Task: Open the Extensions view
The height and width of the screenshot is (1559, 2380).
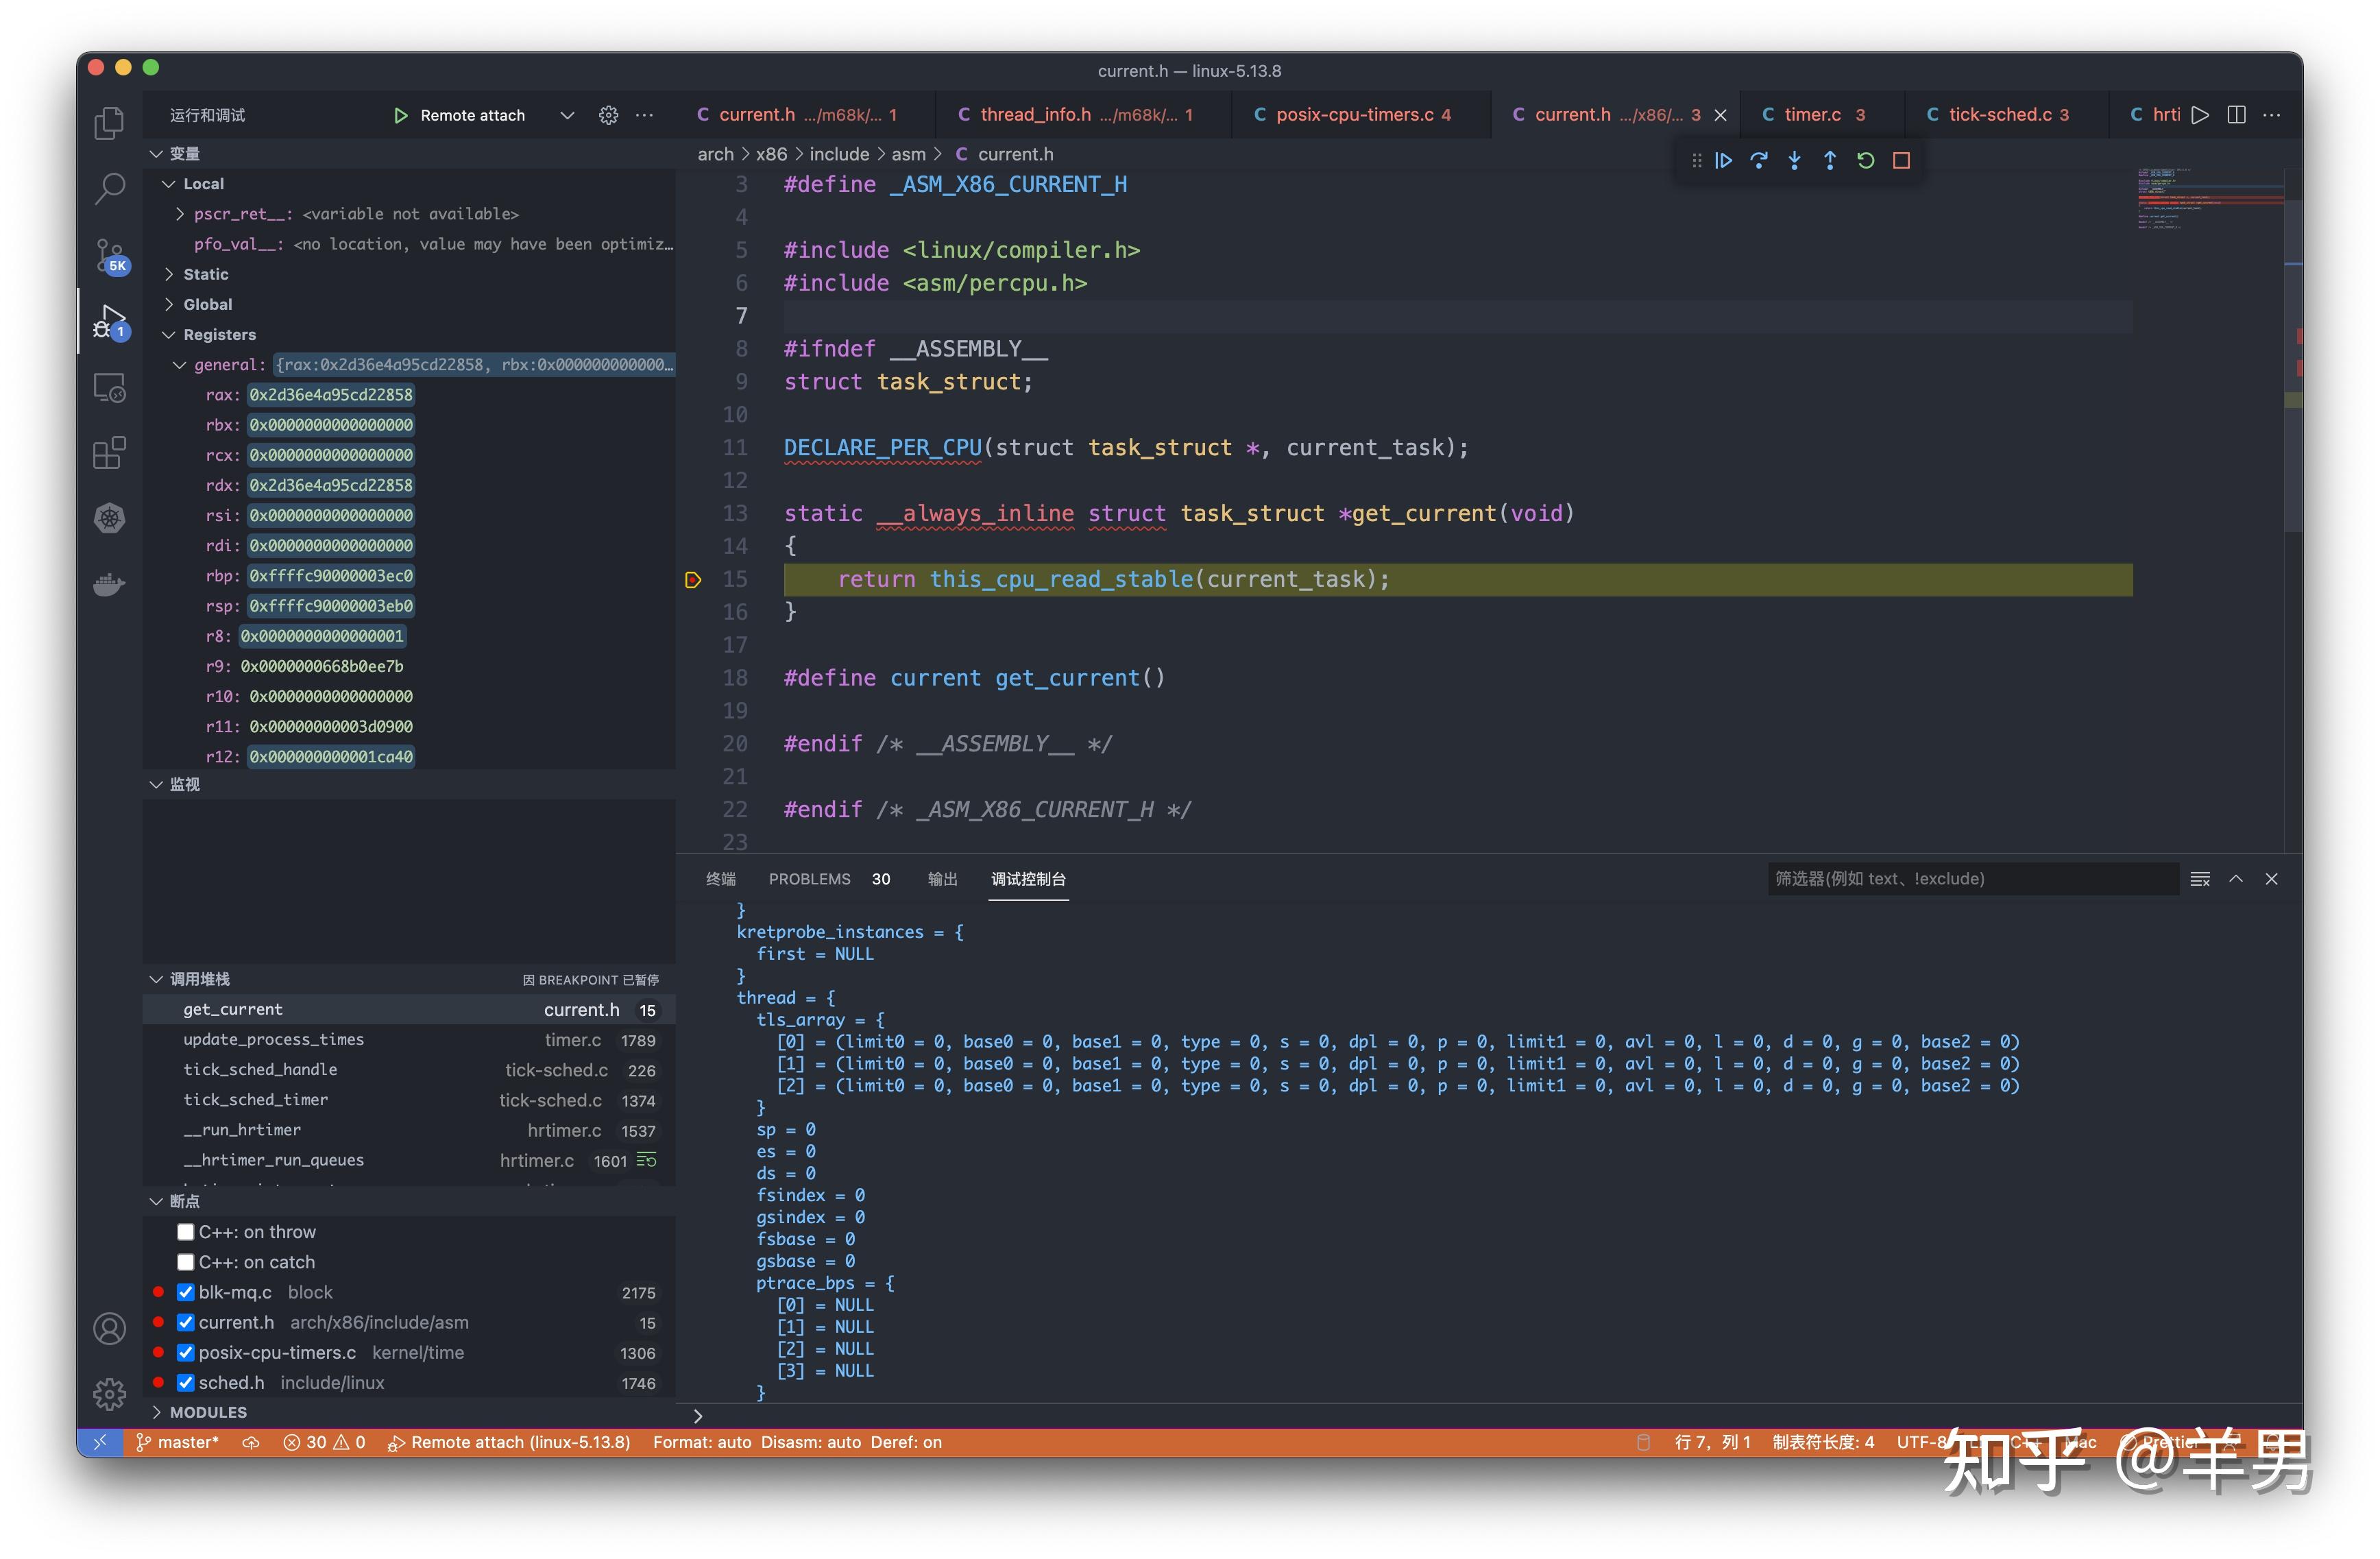Action: click(108, 453)
